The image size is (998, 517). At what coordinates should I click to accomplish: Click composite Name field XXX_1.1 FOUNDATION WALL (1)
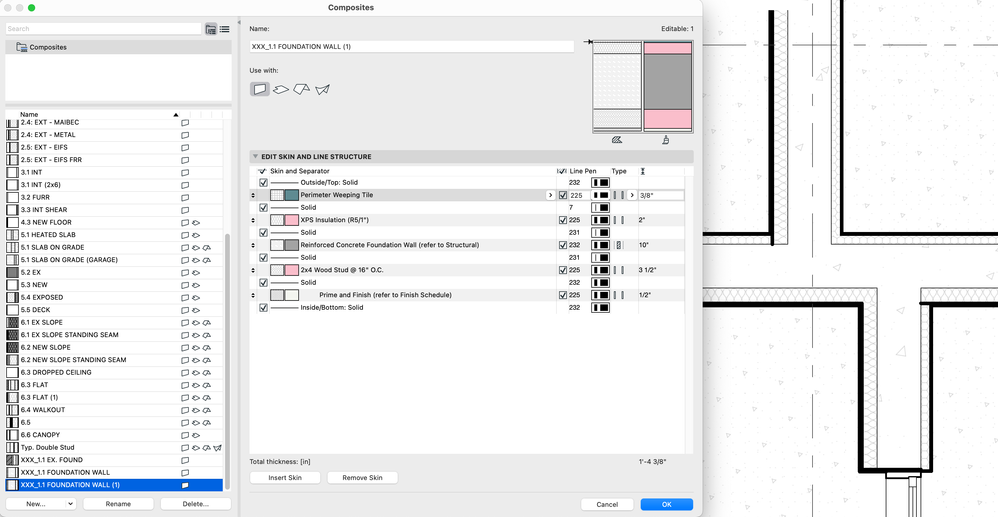coord(412,47)
